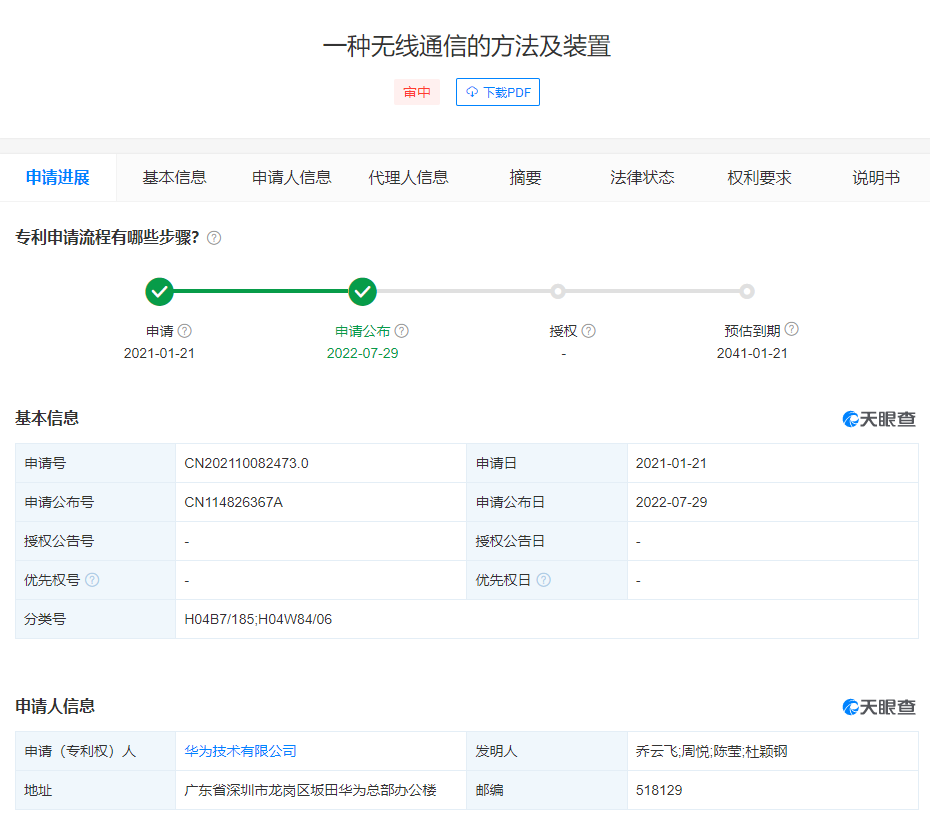
Task: Go to the 摘要 tab
Action: click(525, 178)
